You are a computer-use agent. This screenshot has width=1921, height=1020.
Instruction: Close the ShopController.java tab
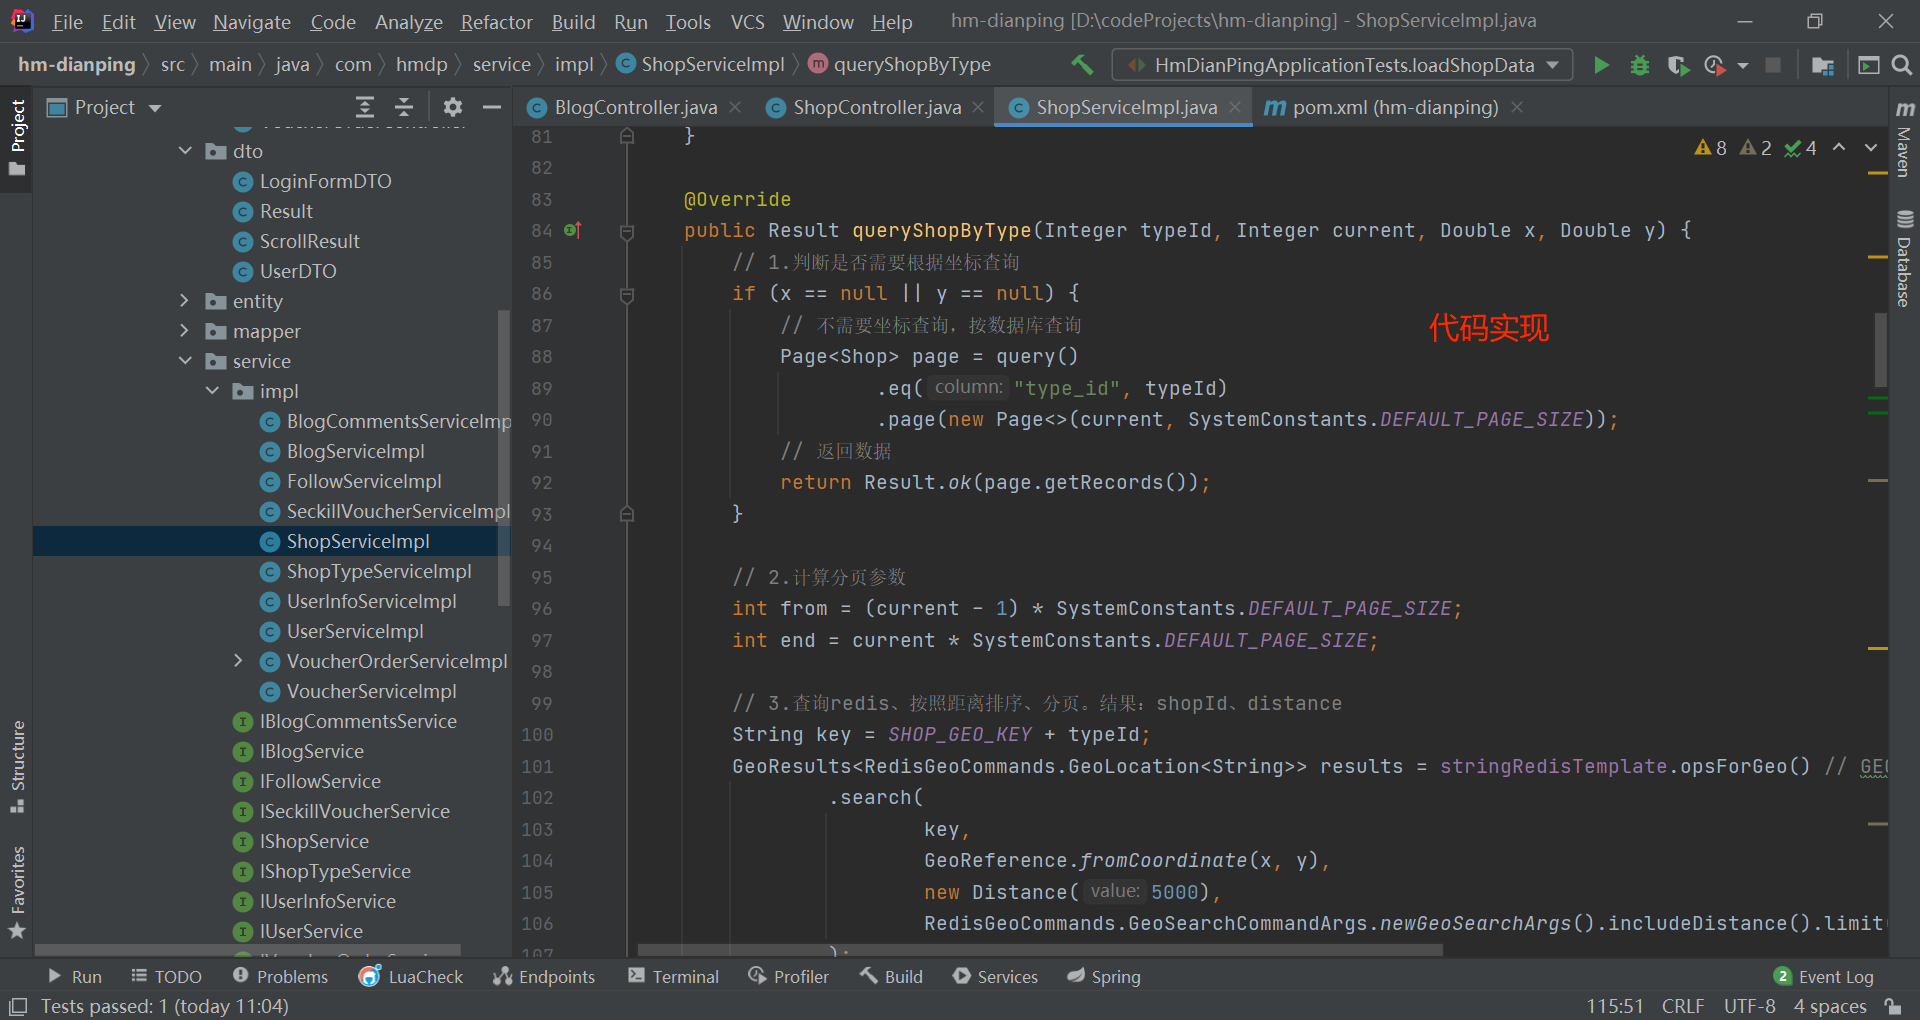[978, 107]
